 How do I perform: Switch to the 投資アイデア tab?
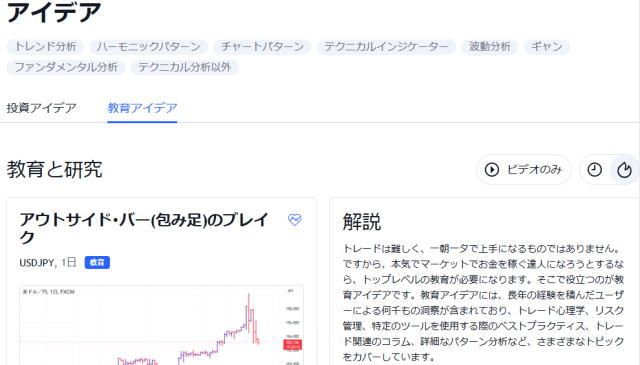(42, 108)
